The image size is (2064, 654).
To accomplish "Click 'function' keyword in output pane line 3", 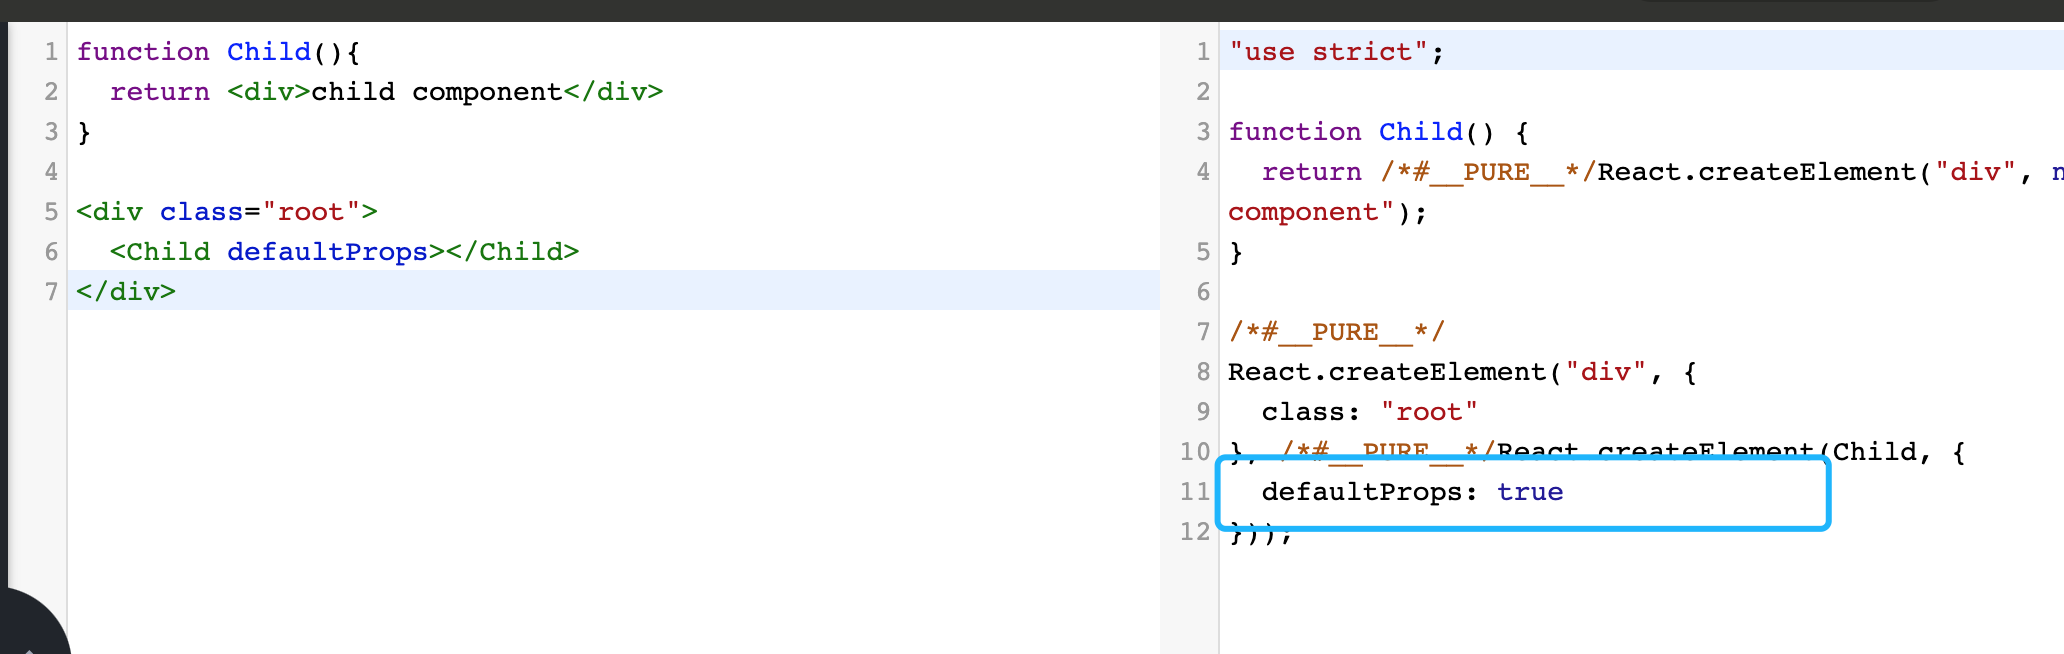I will tap(1295, 132).
